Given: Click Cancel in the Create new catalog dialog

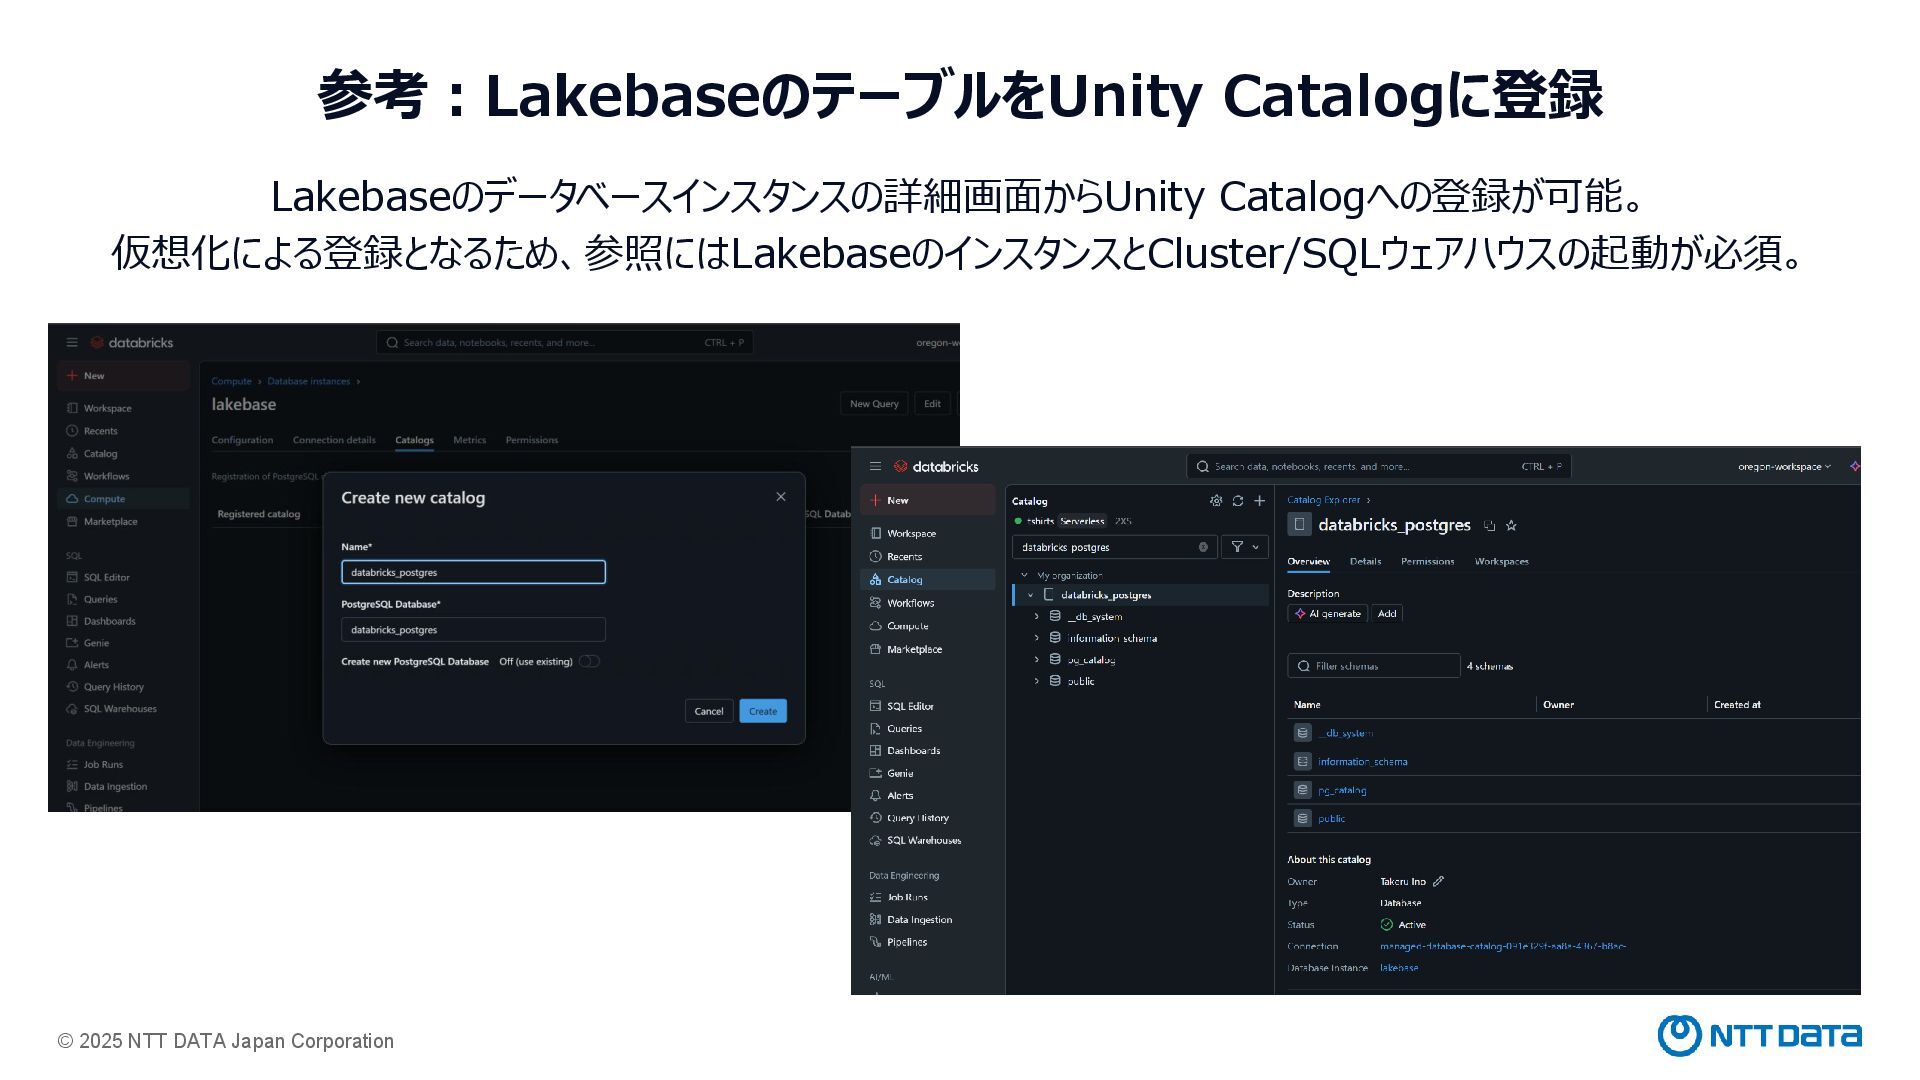Looking at the screenshot, I should (709, 712).
